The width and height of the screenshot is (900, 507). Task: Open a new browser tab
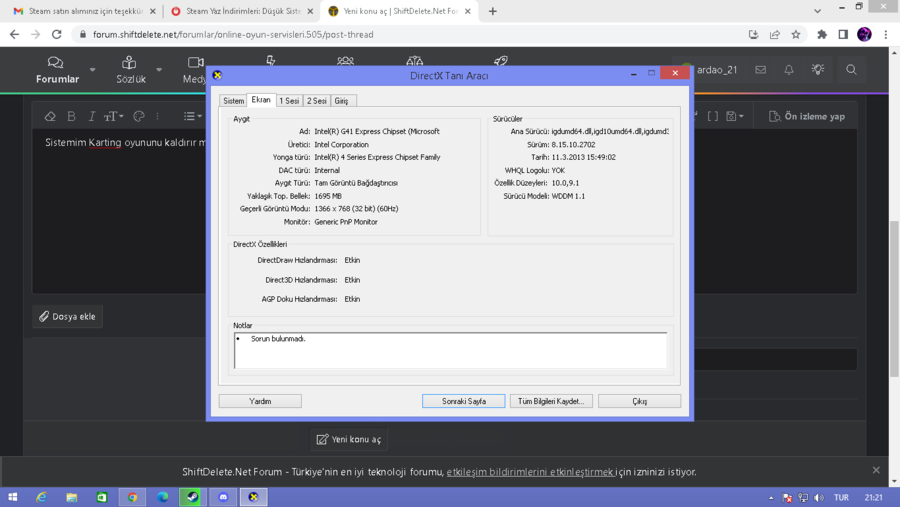point(492,11)
